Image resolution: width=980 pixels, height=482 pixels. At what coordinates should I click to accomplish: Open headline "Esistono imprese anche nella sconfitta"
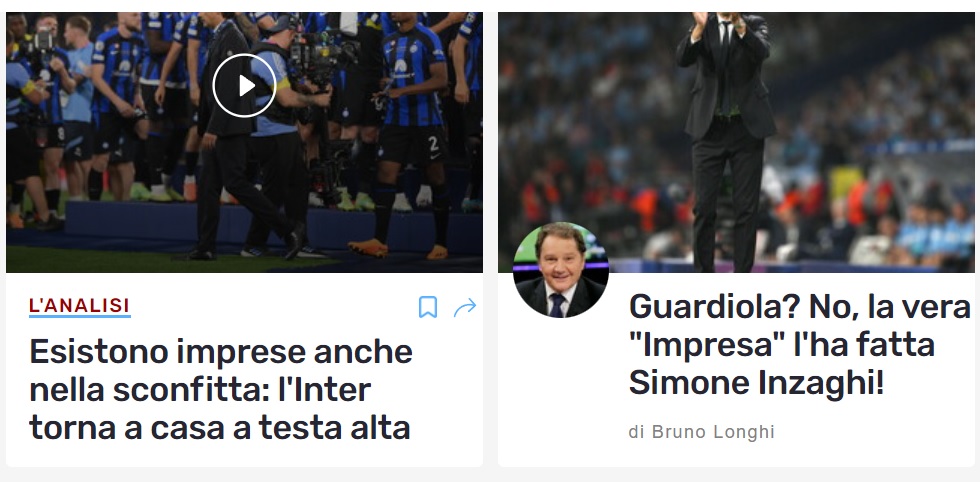point(221,389)
